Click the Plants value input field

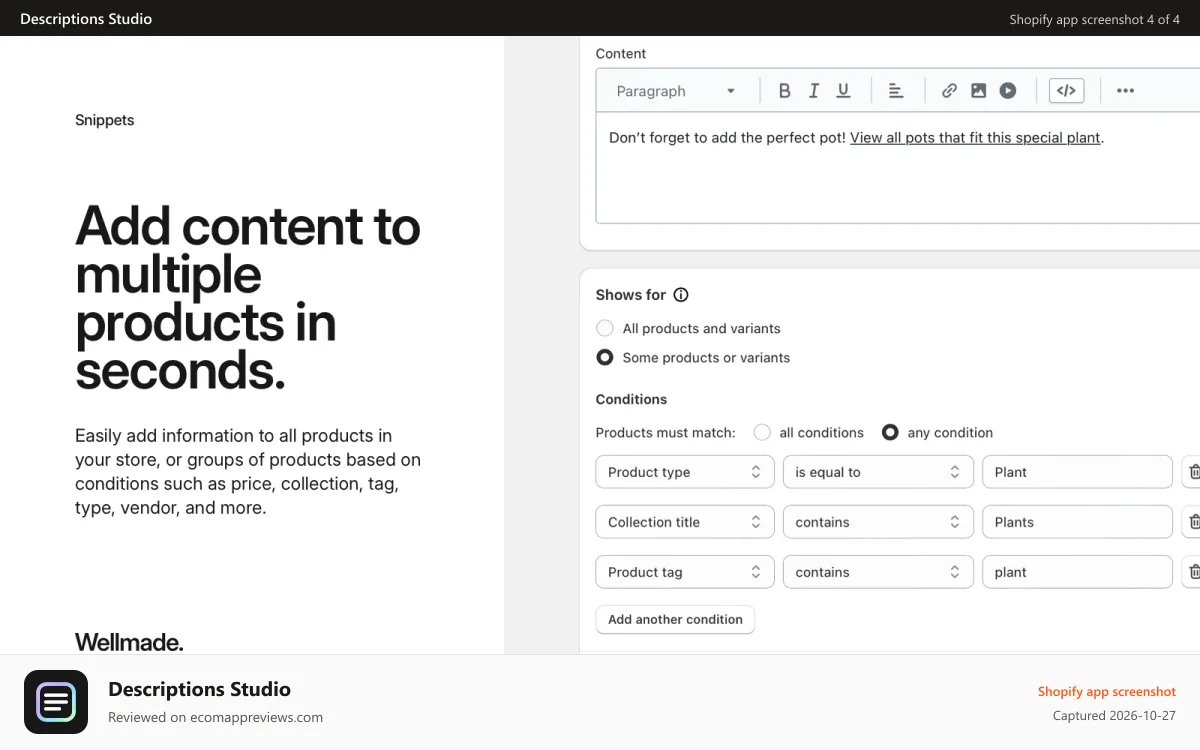[x=1077, y=522]
